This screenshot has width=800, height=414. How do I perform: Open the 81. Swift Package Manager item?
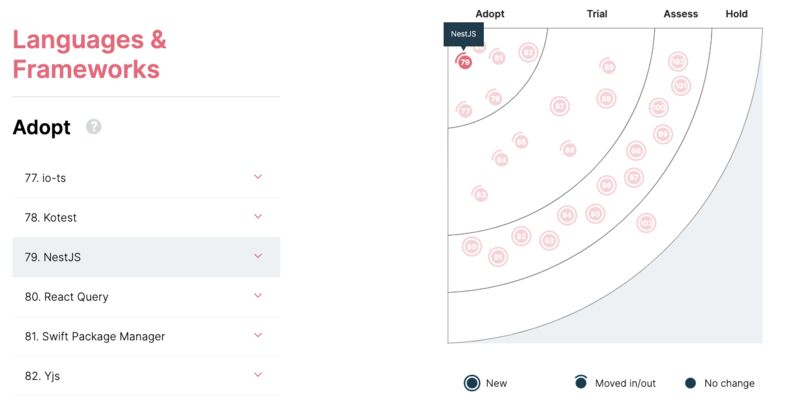coord(146,336)
